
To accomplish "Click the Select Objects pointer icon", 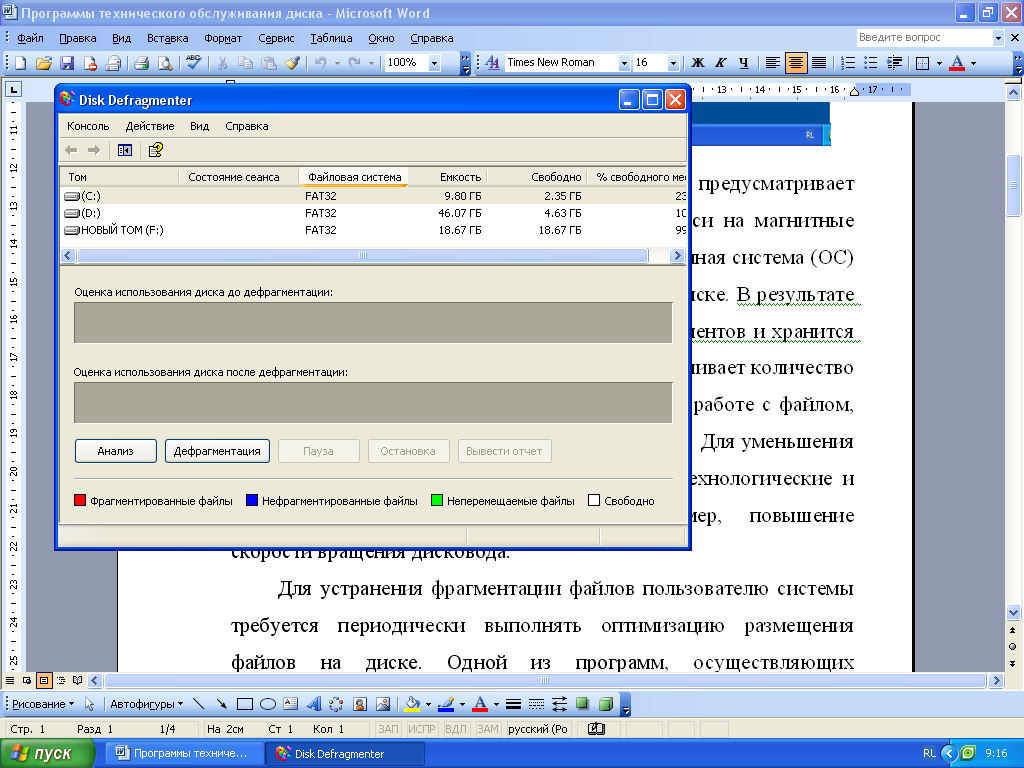I will click(89, 704).
